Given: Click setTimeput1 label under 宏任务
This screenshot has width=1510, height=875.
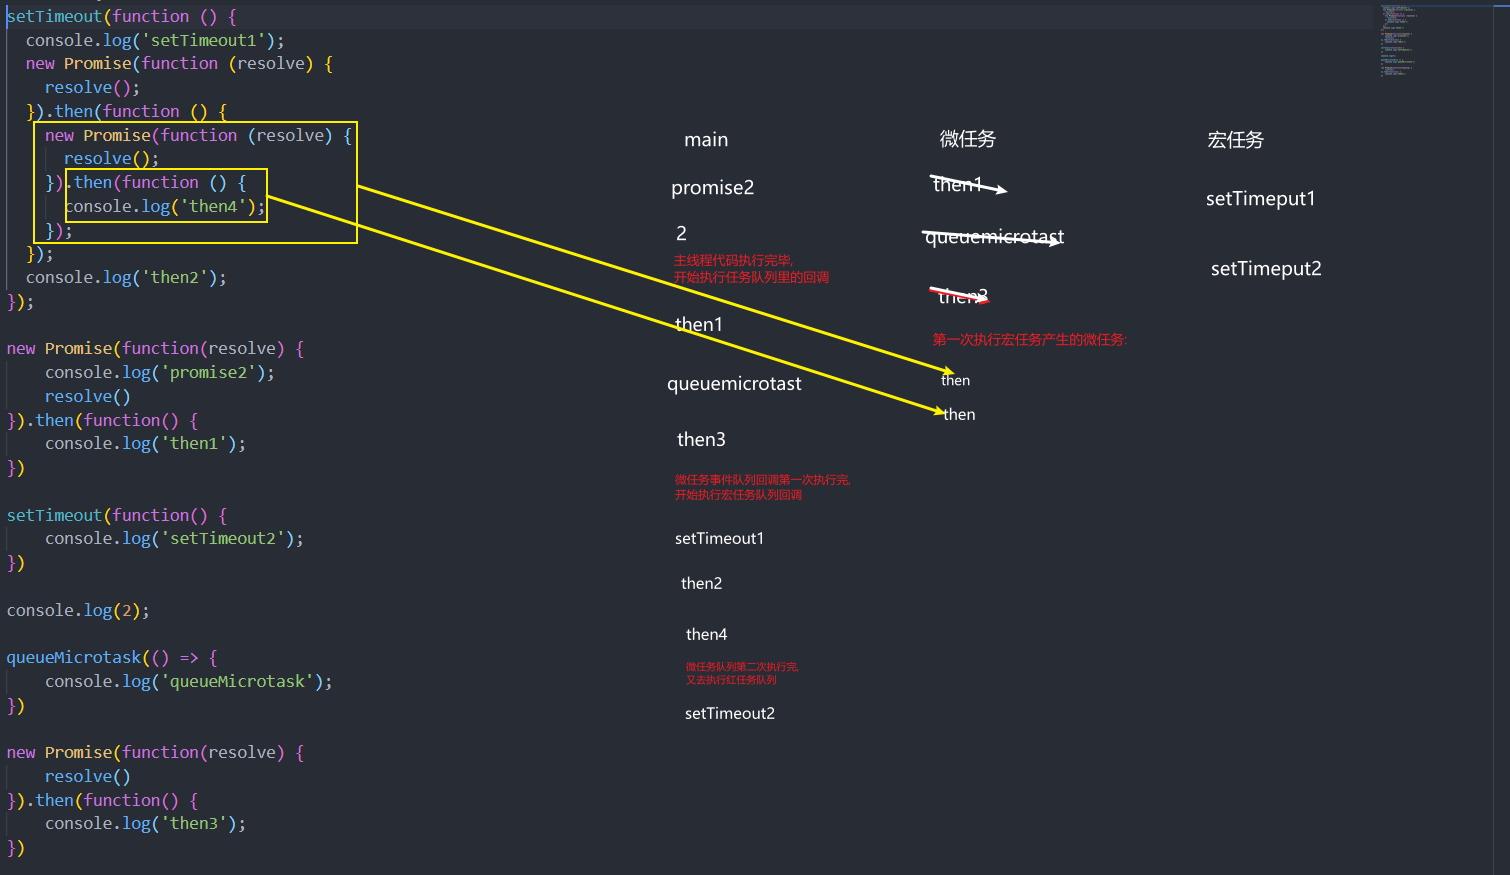Looking at the screenshot, I should pos(1260,198).
